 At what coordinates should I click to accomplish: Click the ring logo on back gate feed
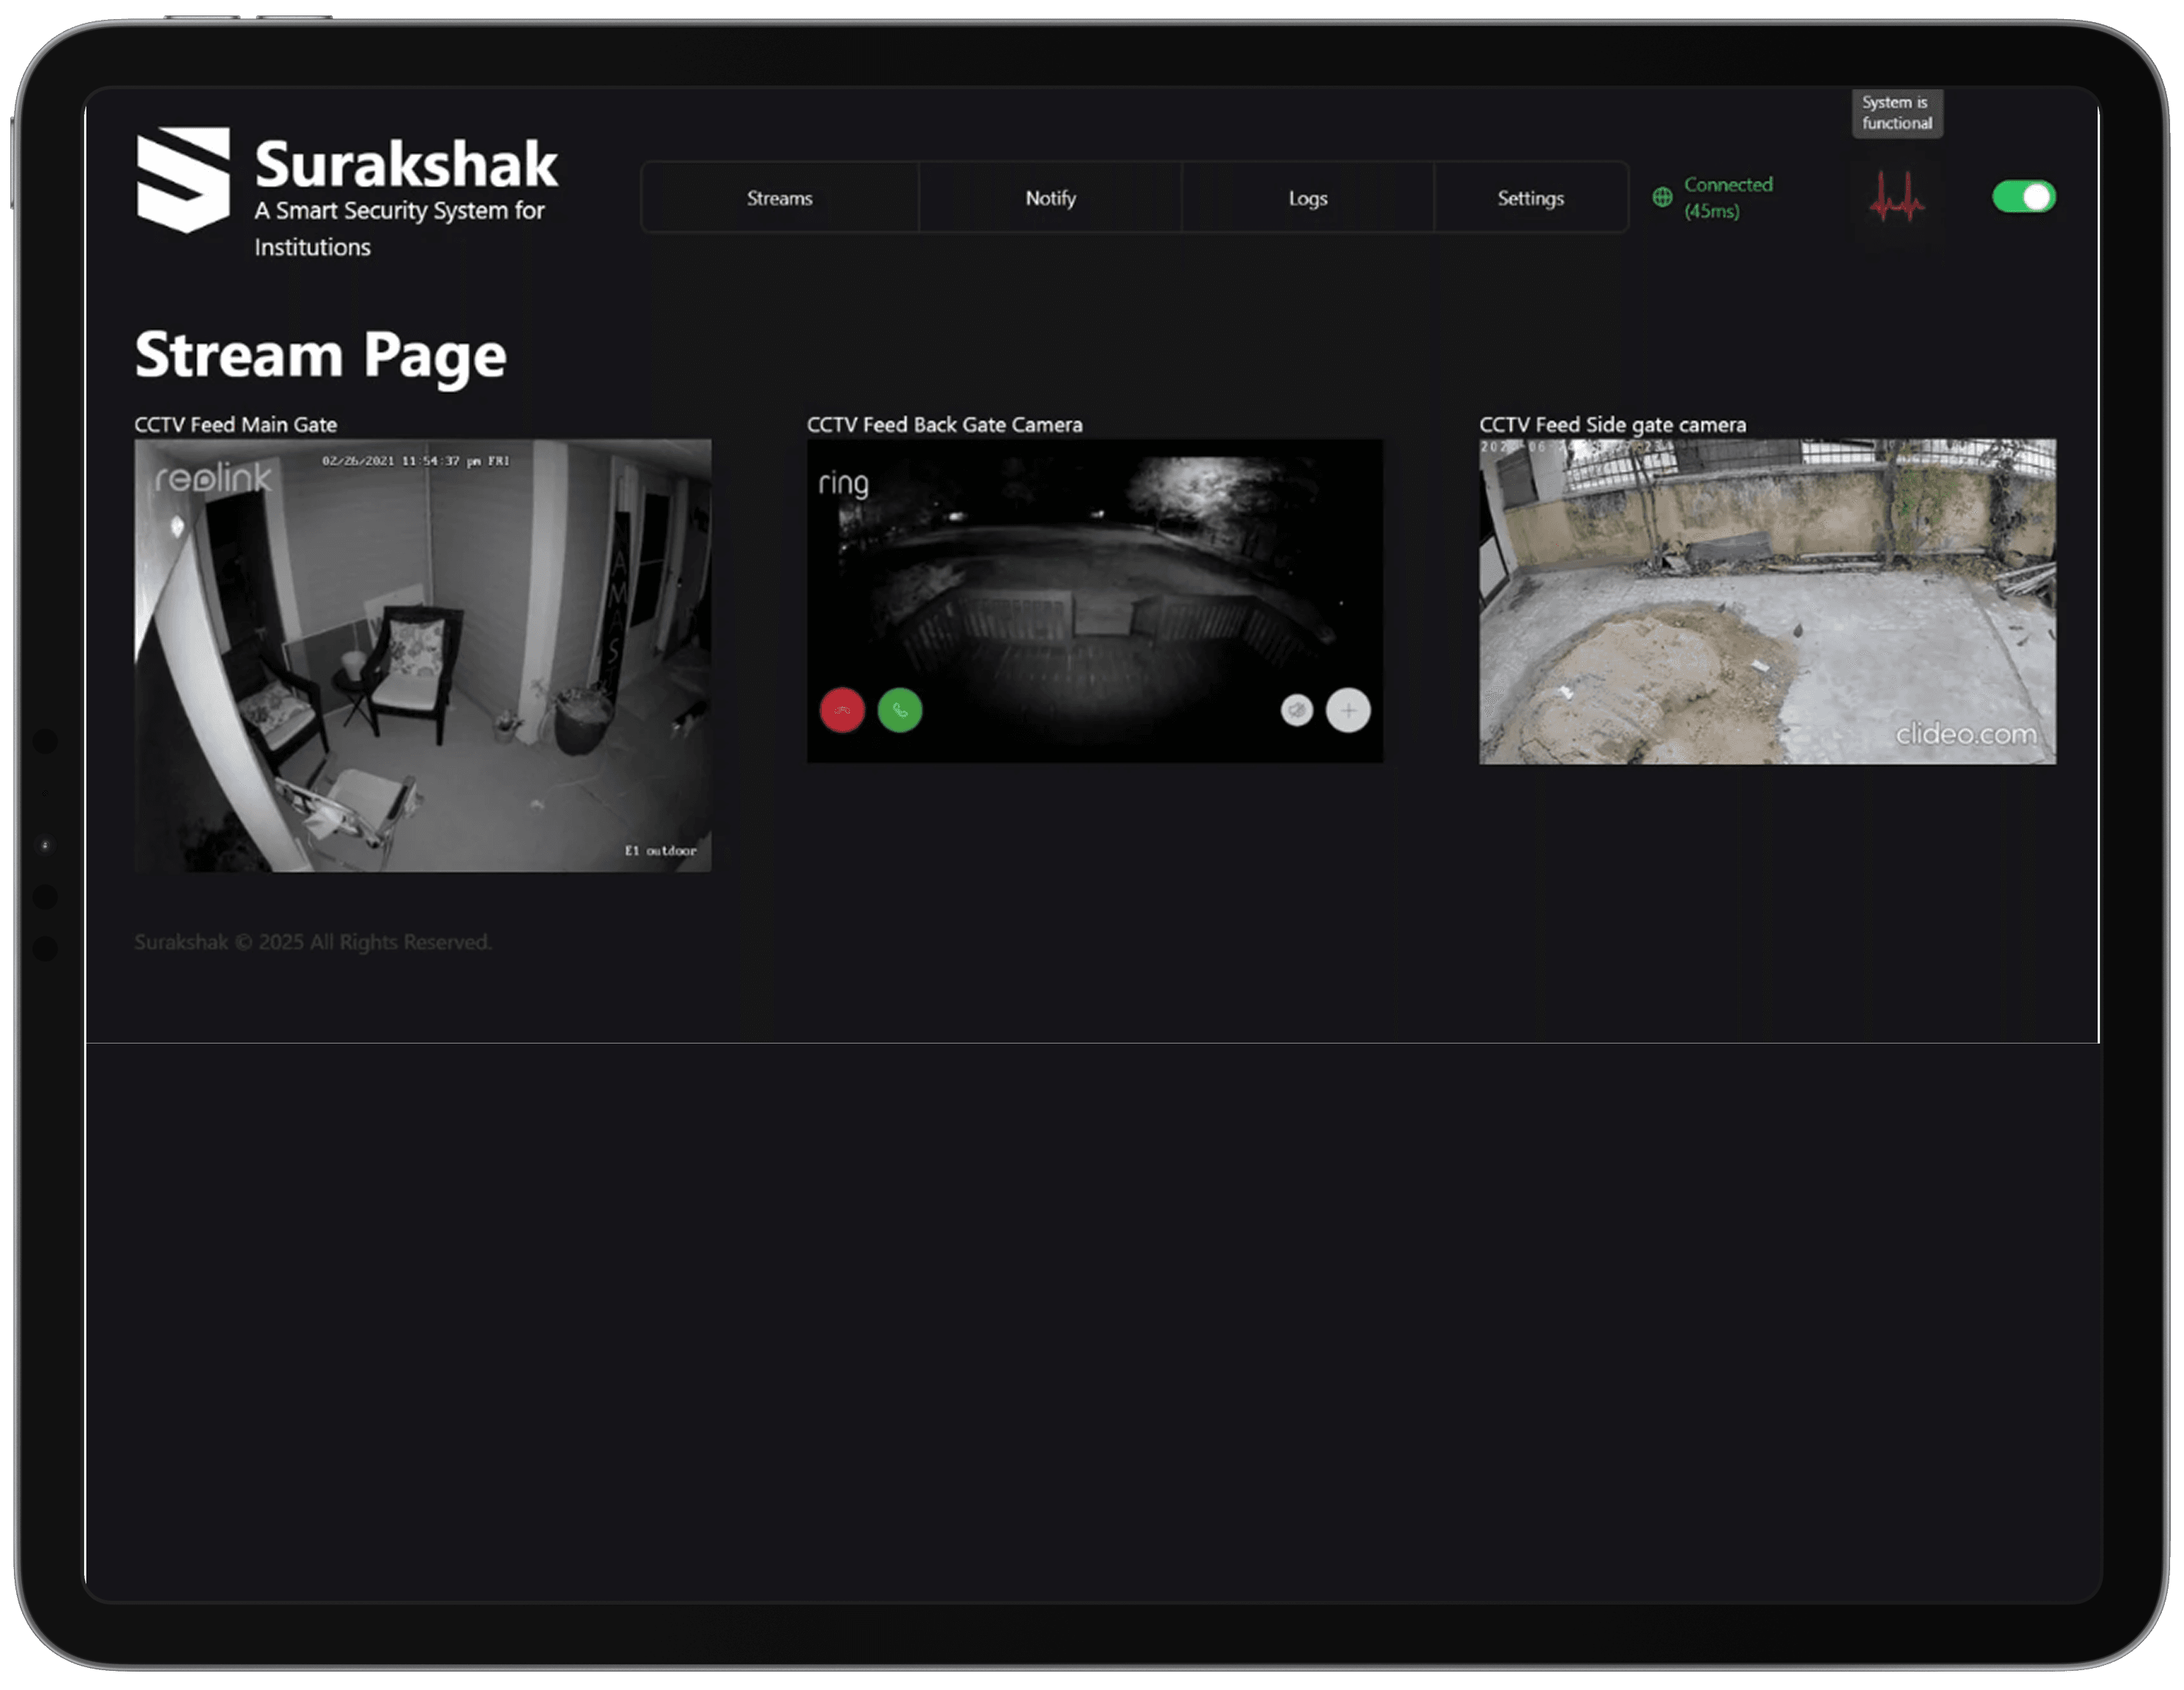point(843,484)
